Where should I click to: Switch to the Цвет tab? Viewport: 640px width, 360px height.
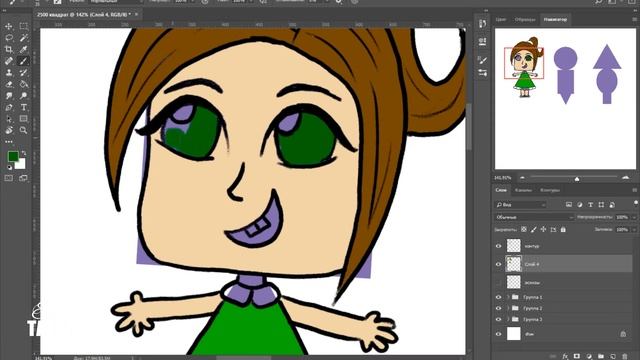(501, 19)
